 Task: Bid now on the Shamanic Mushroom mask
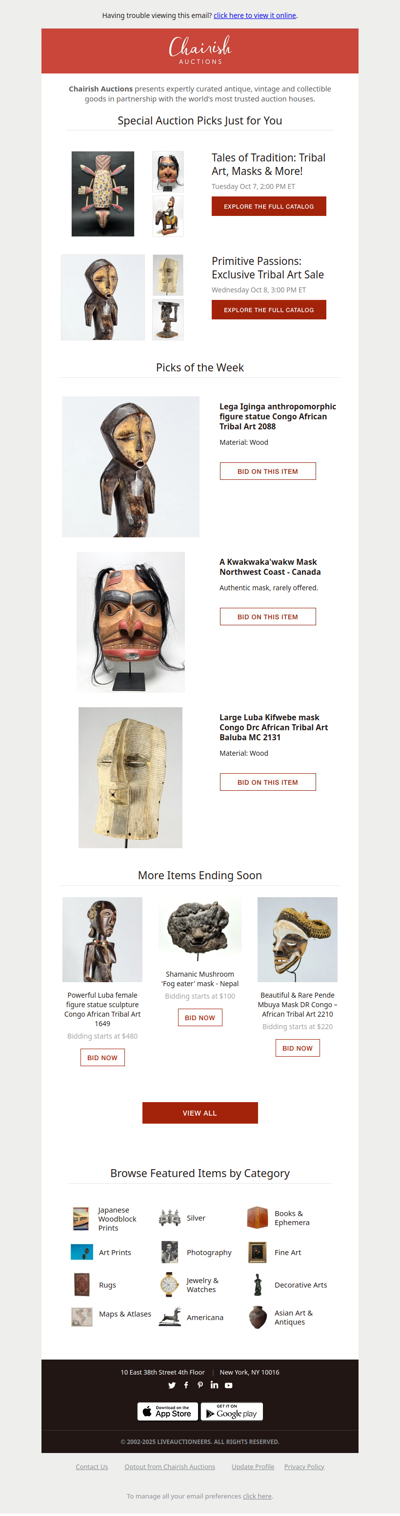pos(200,1017)
